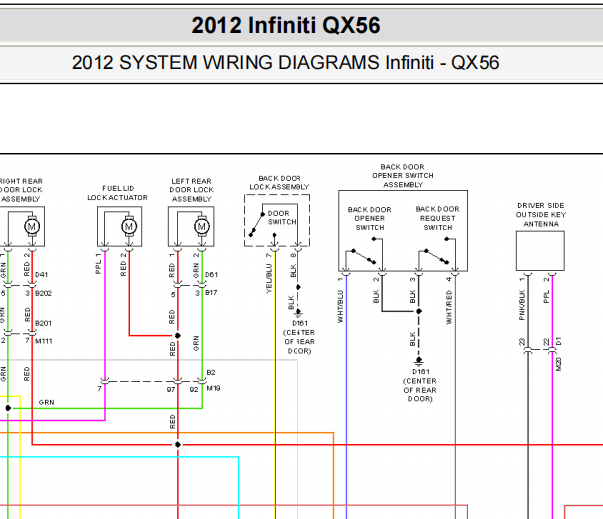Click the horizontal 'GRN' wire label
Viewport: 603px width, 519px height.
point(47,402)
